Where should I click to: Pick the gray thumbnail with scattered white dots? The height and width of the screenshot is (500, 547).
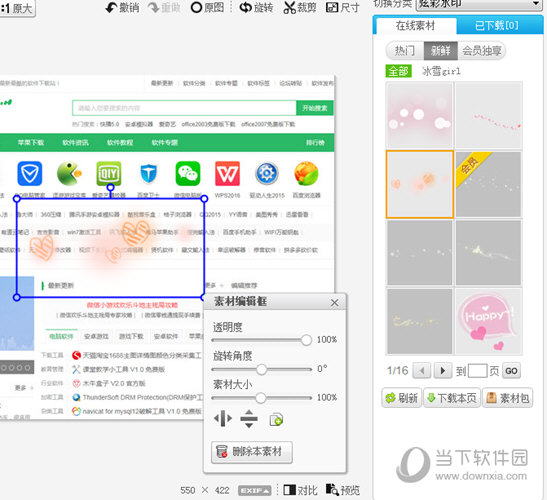[419, 253]
